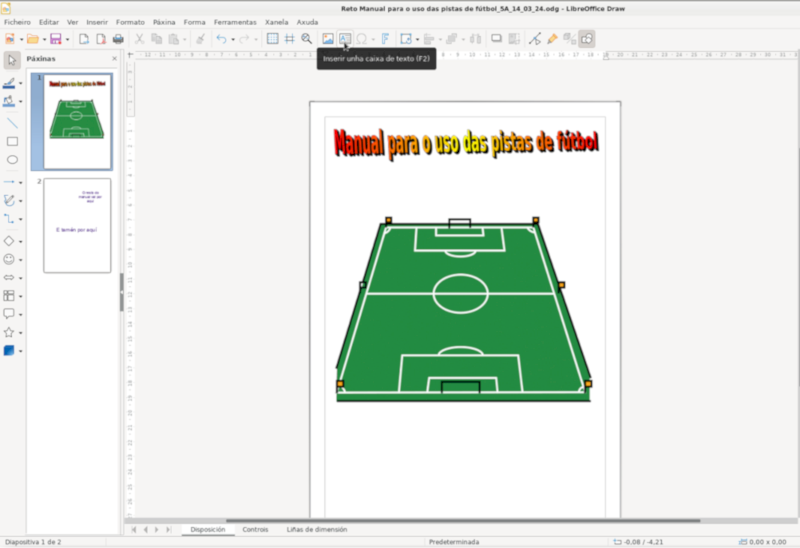800x548 pixels.
Task: Open the Formato menu
Action: [130, 21]
